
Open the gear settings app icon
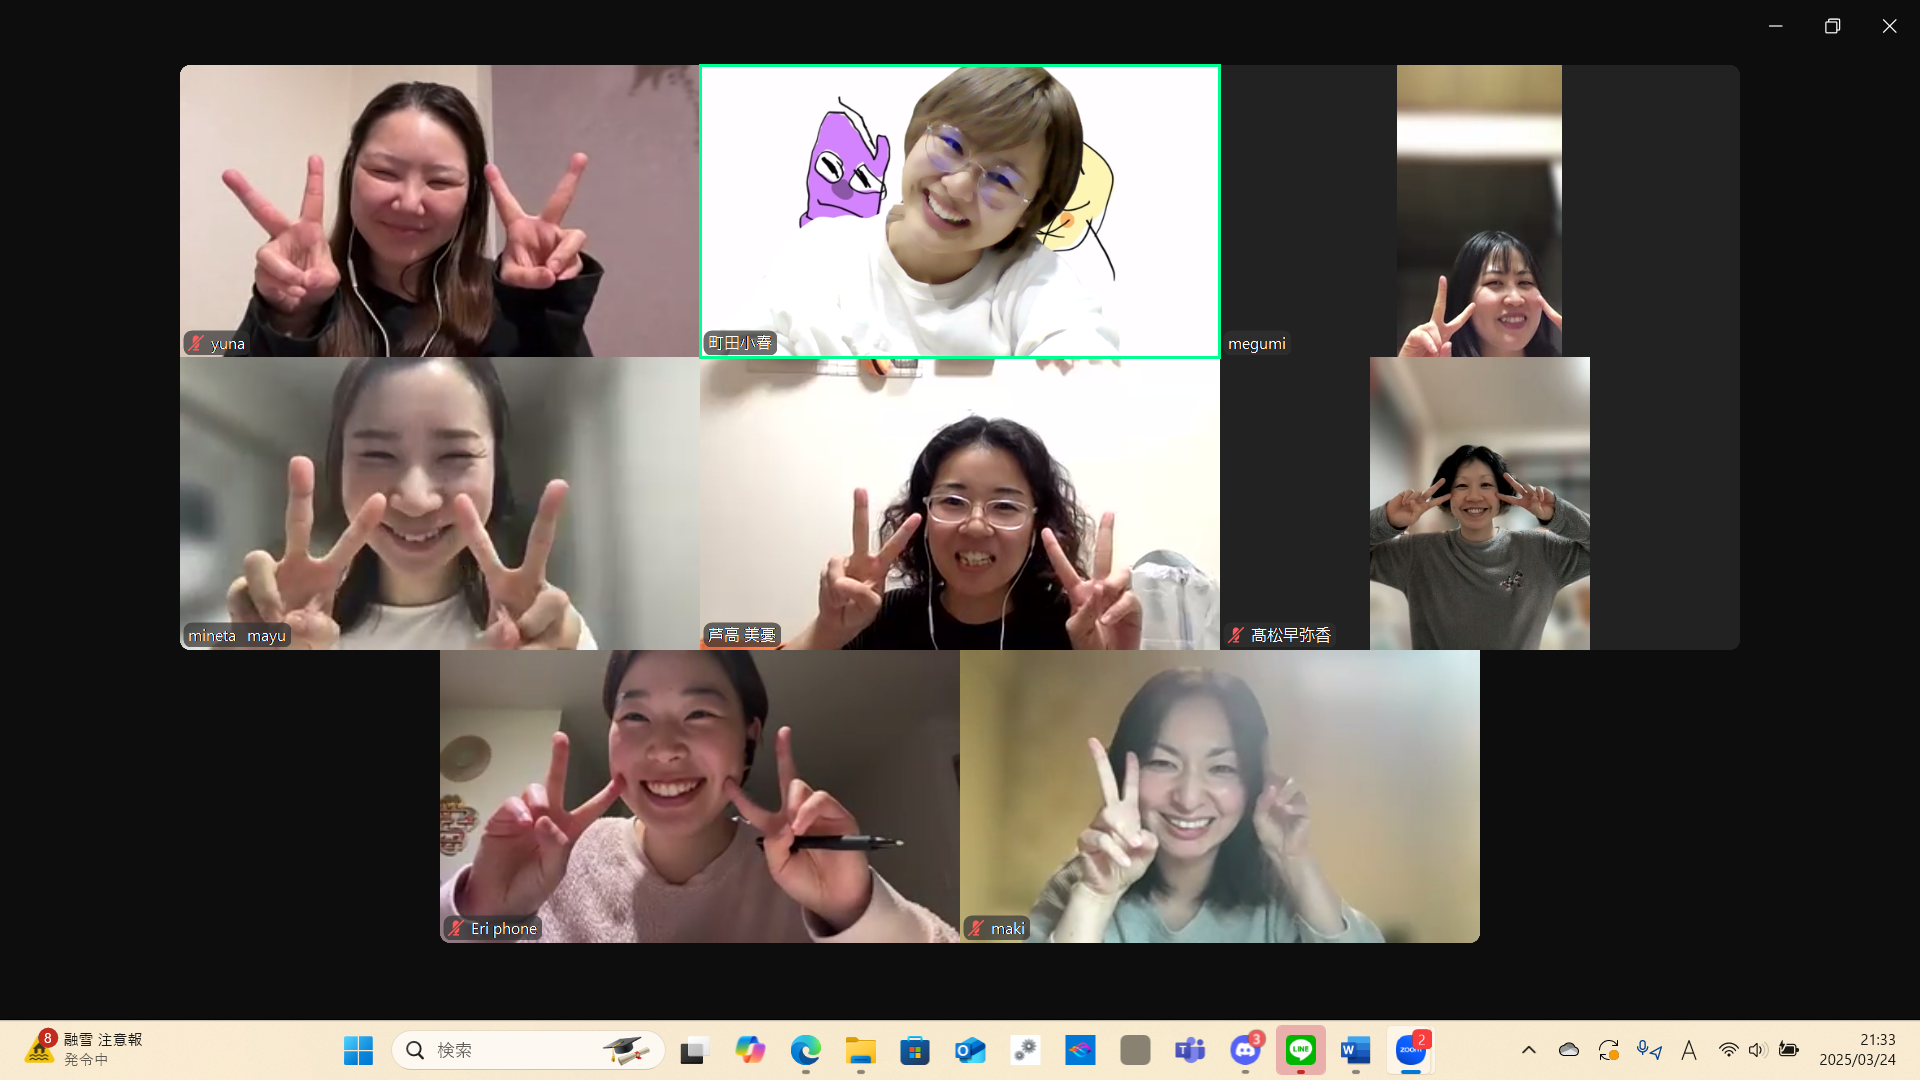point(1025,1050)
